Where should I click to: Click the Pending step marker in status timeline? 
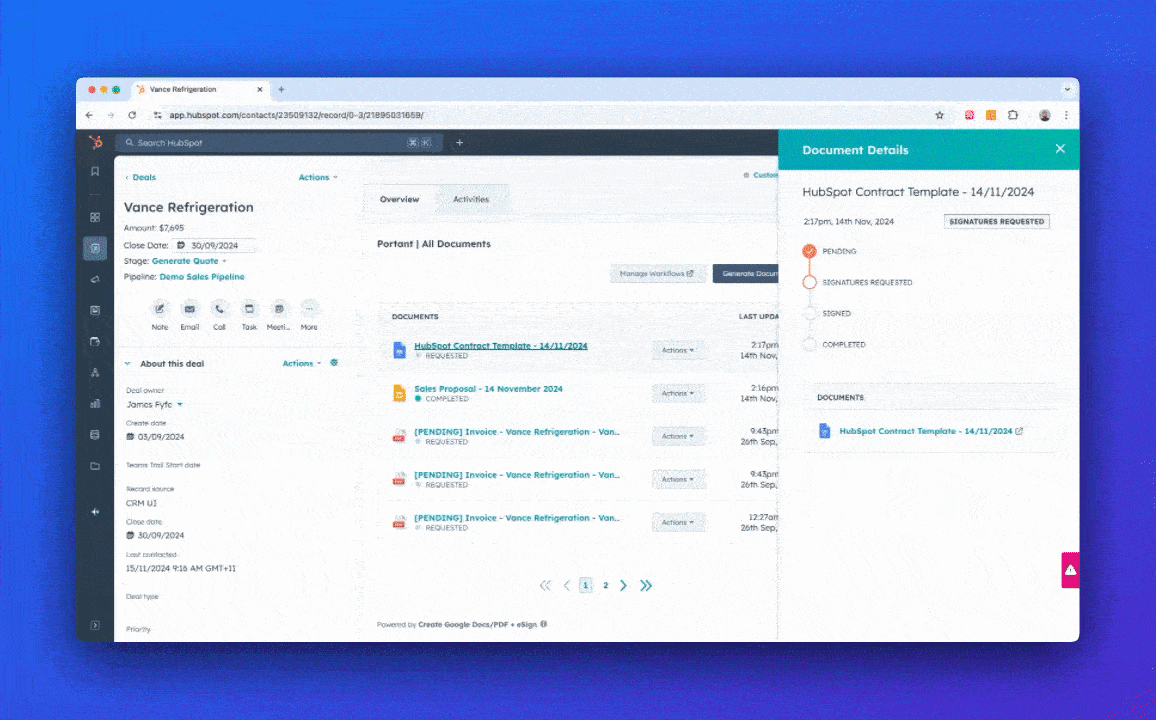click(x=809, y=251)
